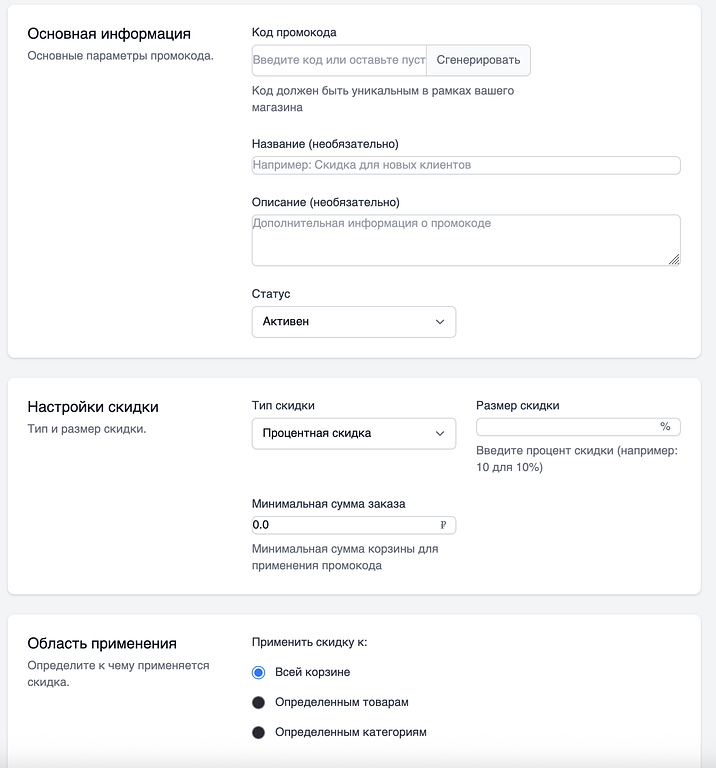Click the ruble currency icon
716x768 pixels.
click(443, 525)
